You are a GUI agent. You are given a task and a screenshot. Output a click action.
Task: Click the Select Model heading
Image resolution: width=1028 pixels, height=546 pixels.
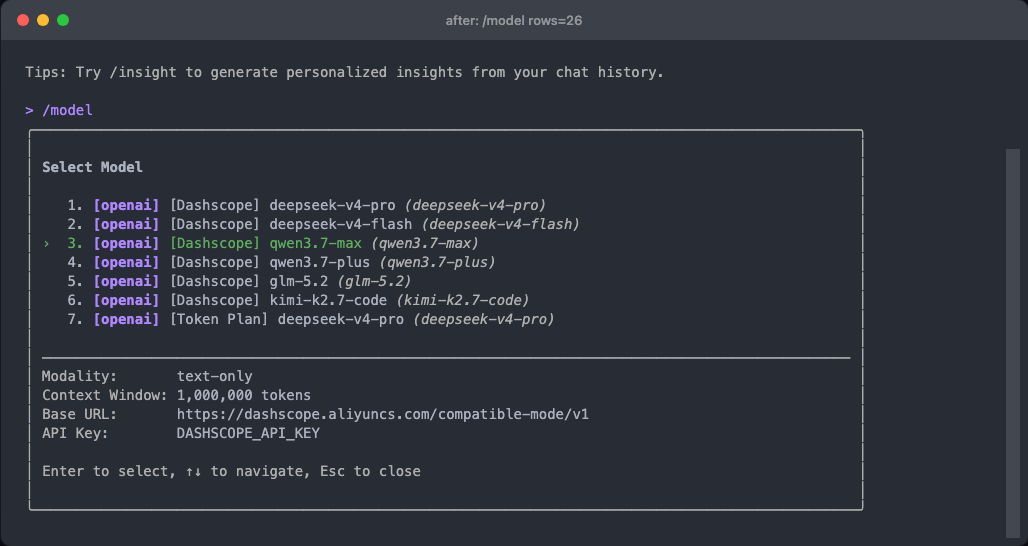point(92,167)
